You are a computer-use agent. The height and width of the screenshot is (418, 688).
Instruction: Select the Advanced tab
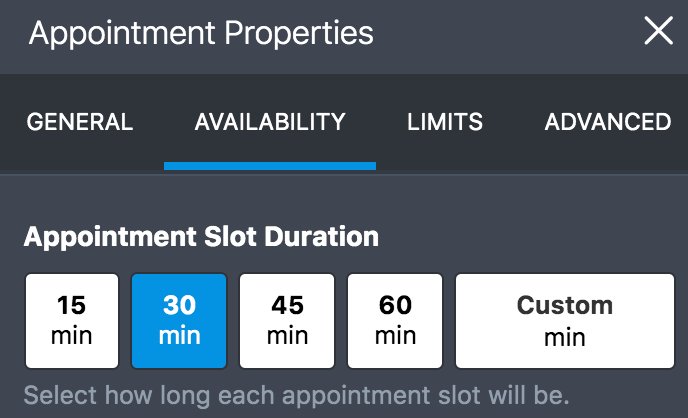607,122
